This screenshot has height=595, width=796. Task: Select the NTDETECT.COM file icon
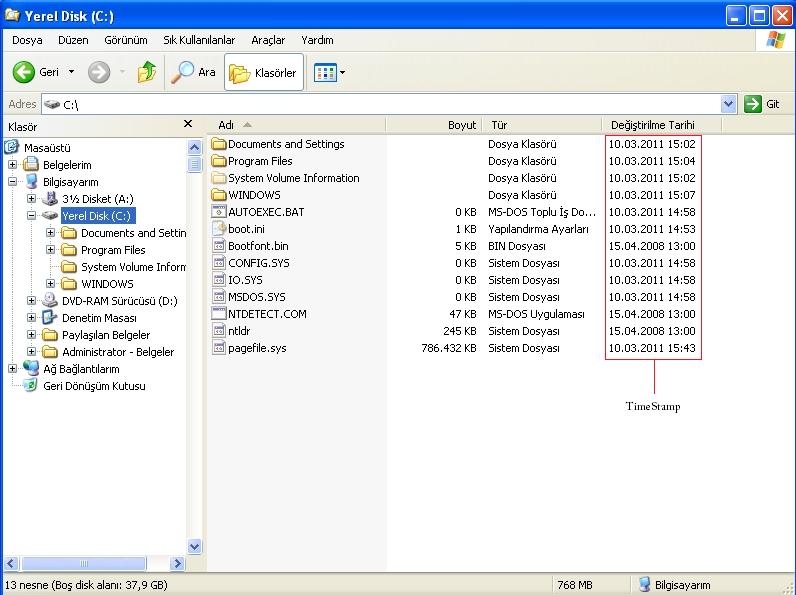click(x=218, y=314)
